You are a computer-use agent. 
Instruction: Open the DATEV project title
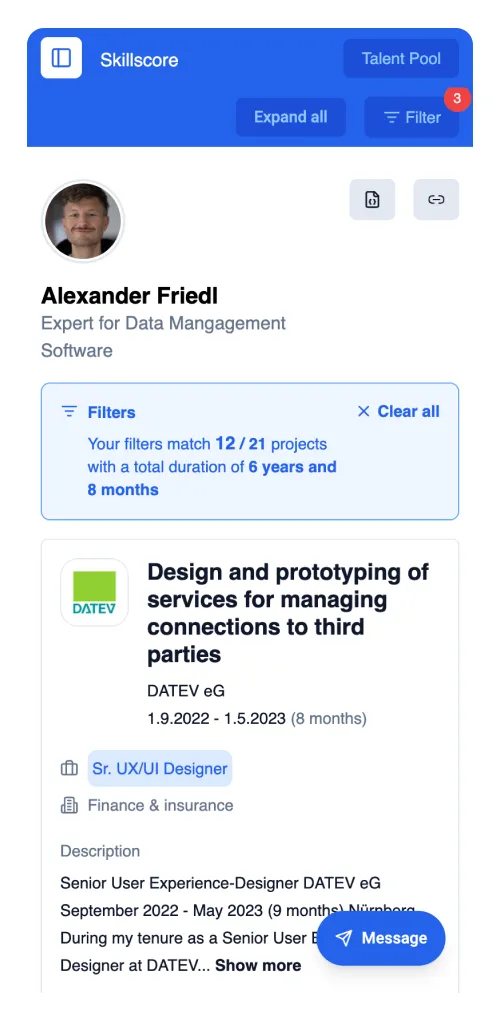pos(288,613)
